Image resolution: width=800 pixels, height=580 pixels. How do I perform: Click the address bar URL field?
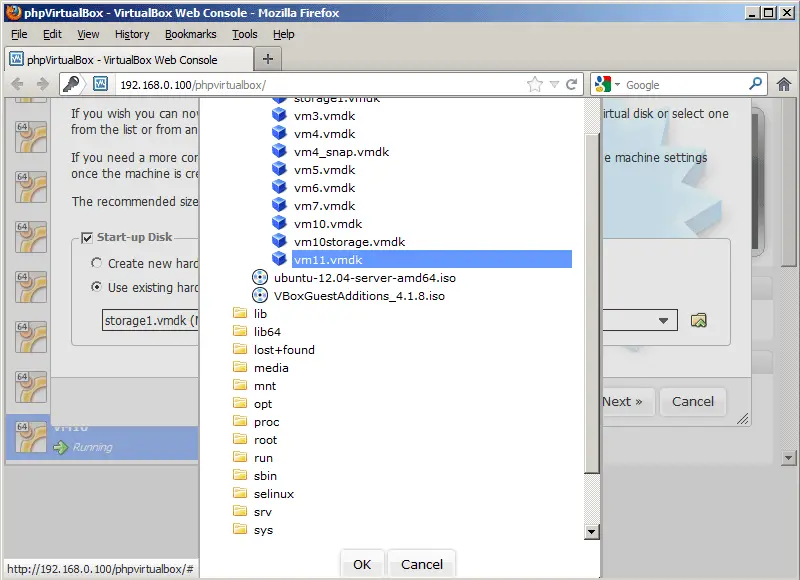[x=321, y=85]
